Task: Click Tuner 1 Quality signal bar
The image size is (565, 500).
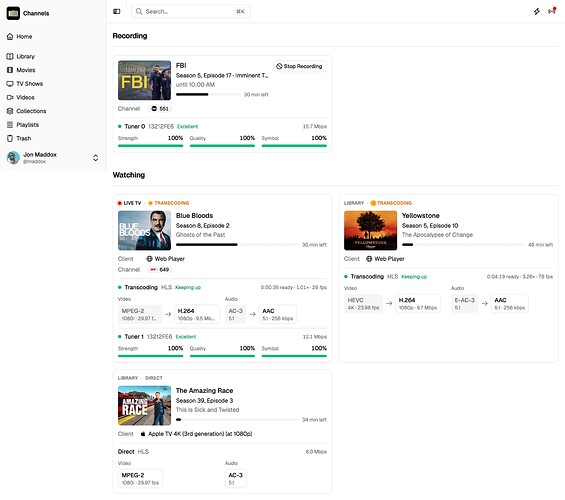Action: (x=222, y=356)
